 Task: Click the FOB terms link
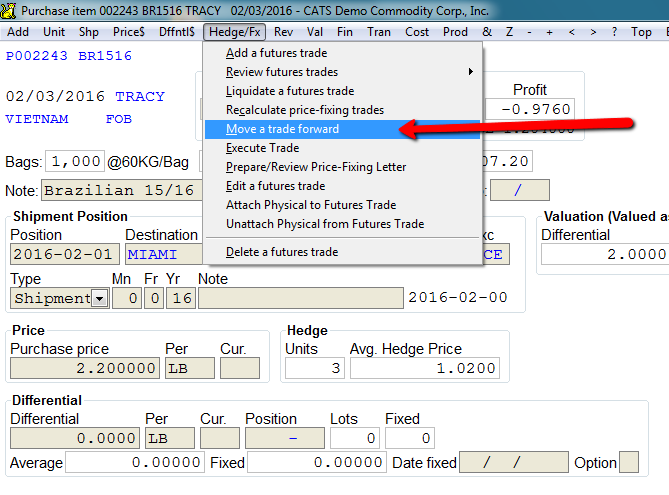pos(119,119)
